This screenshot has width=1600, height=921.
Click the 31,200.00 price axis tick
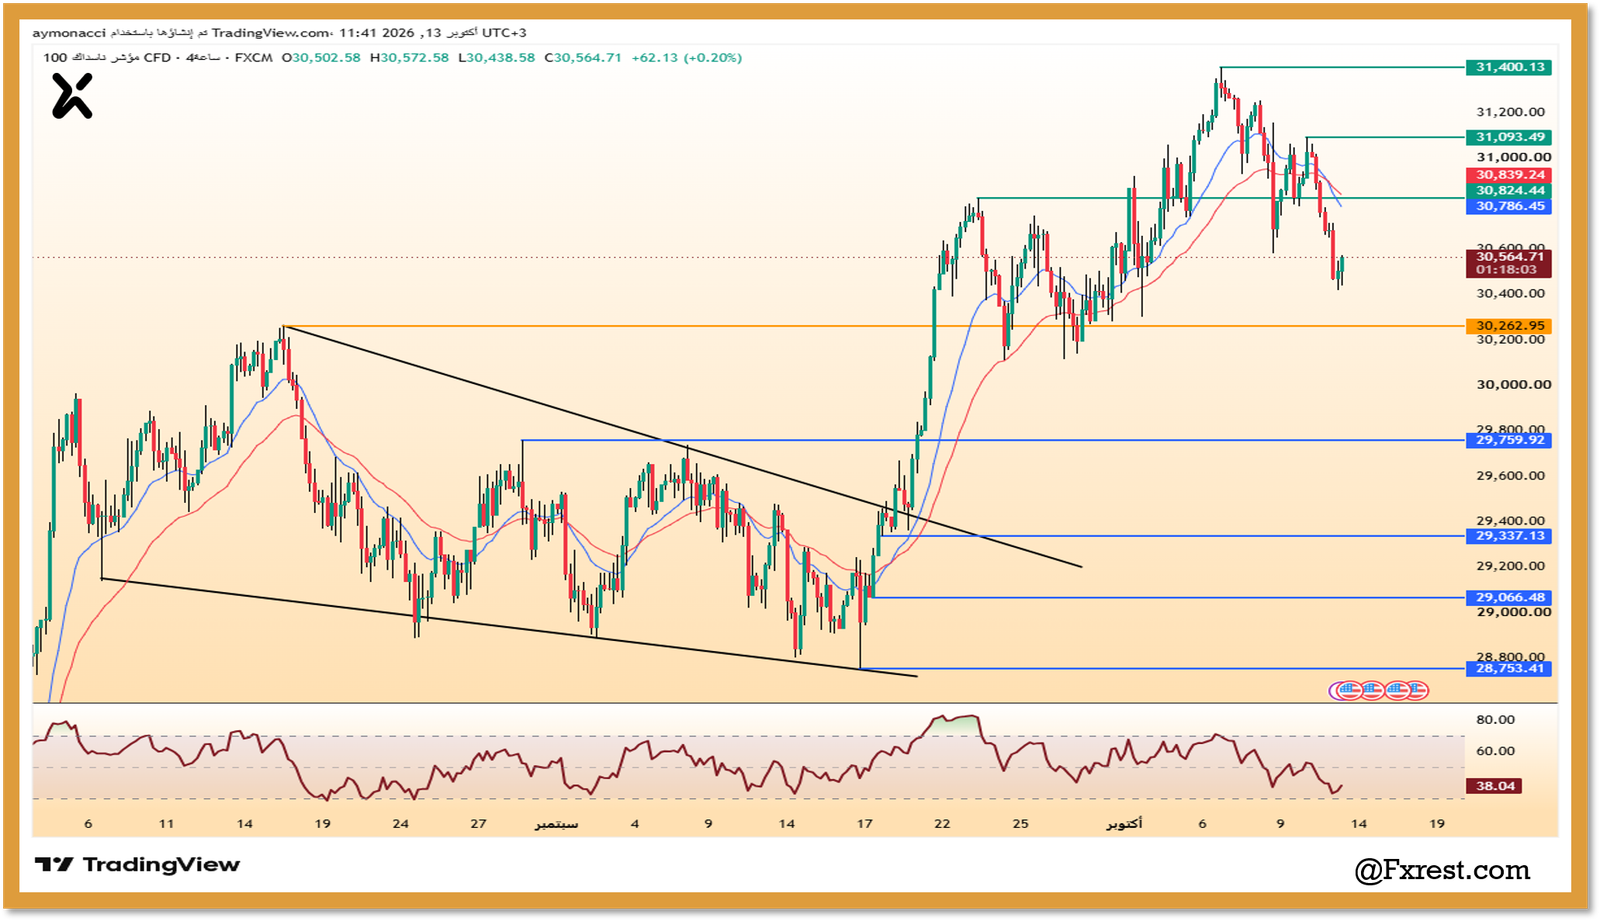point(1511,112)
